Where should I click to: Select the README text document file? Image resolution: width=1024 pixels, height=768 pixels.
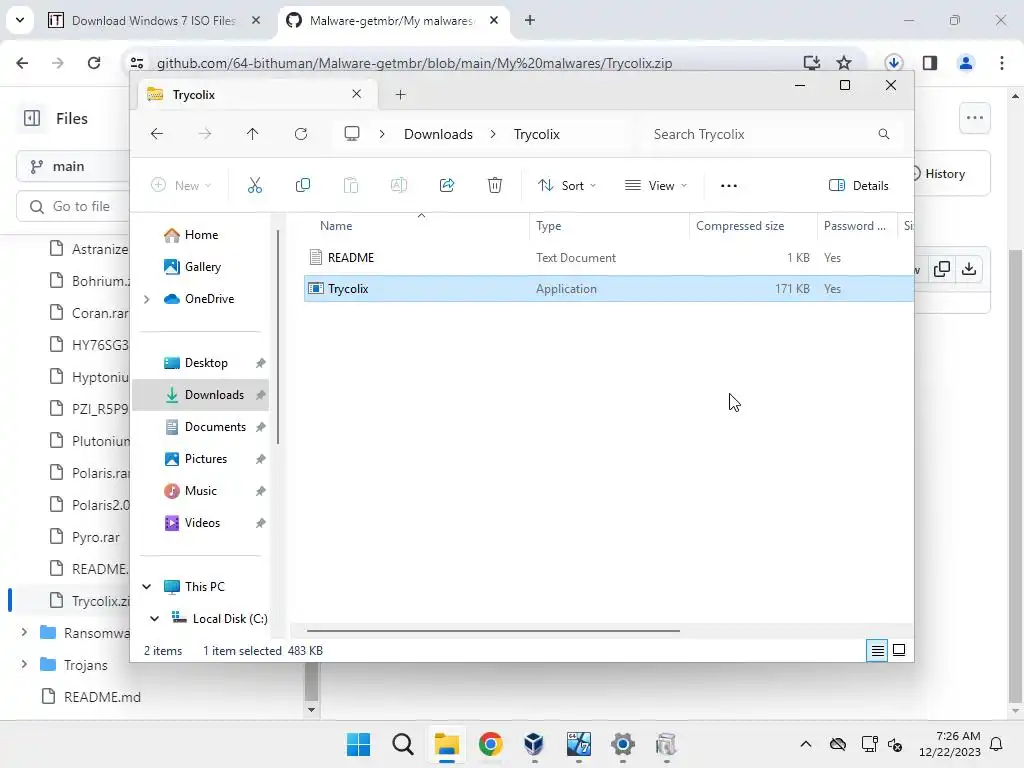pos(609,257)
